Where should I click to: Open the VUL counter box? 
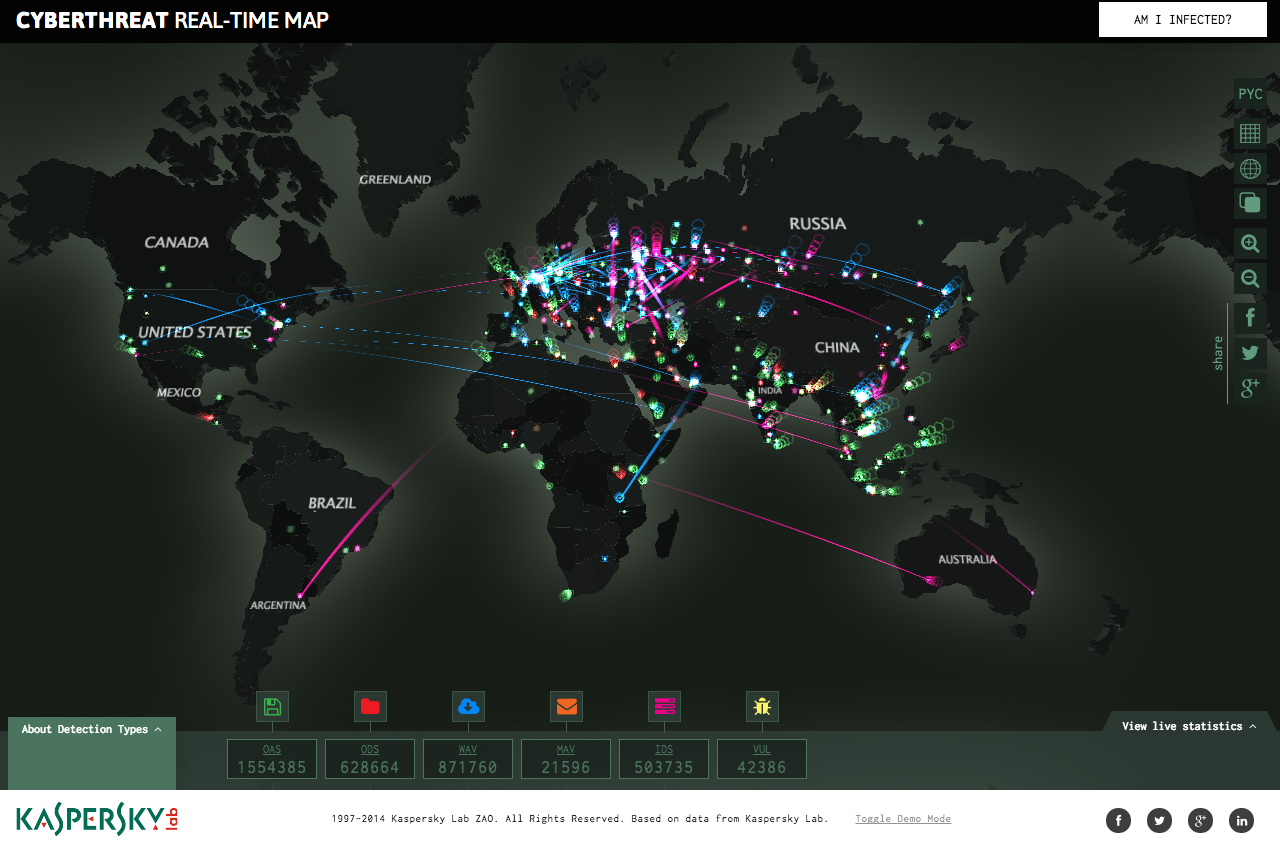[762, 759]
